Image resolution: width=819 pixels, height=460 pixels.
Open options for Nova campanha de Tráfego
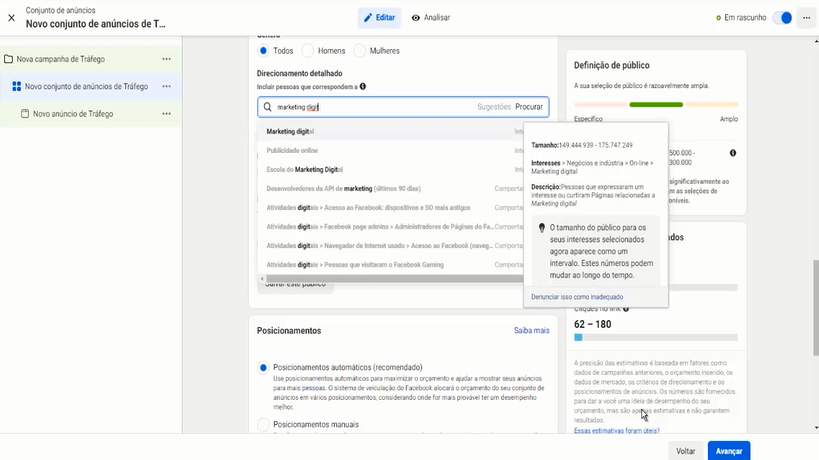click(166, 59)
